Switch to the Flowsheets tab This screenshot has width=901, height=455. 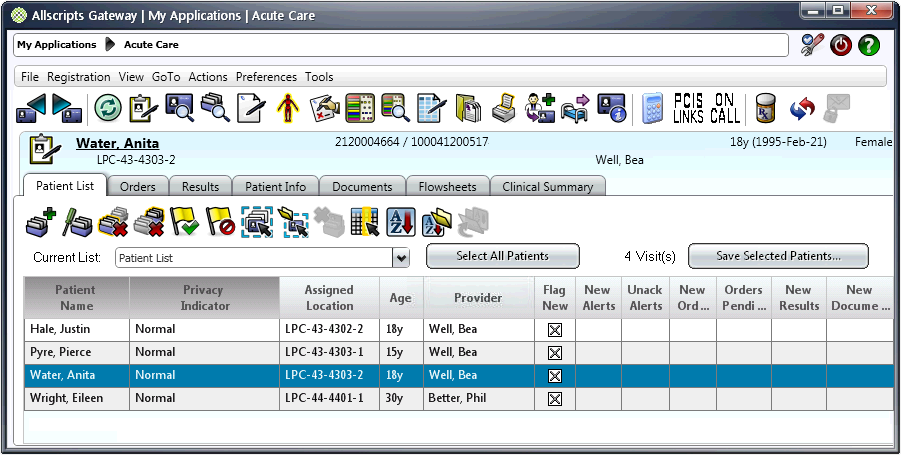448,186
